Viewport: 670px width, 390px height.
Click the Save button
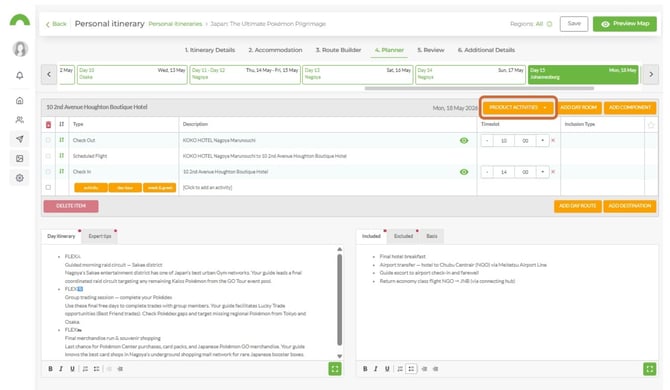574,24
